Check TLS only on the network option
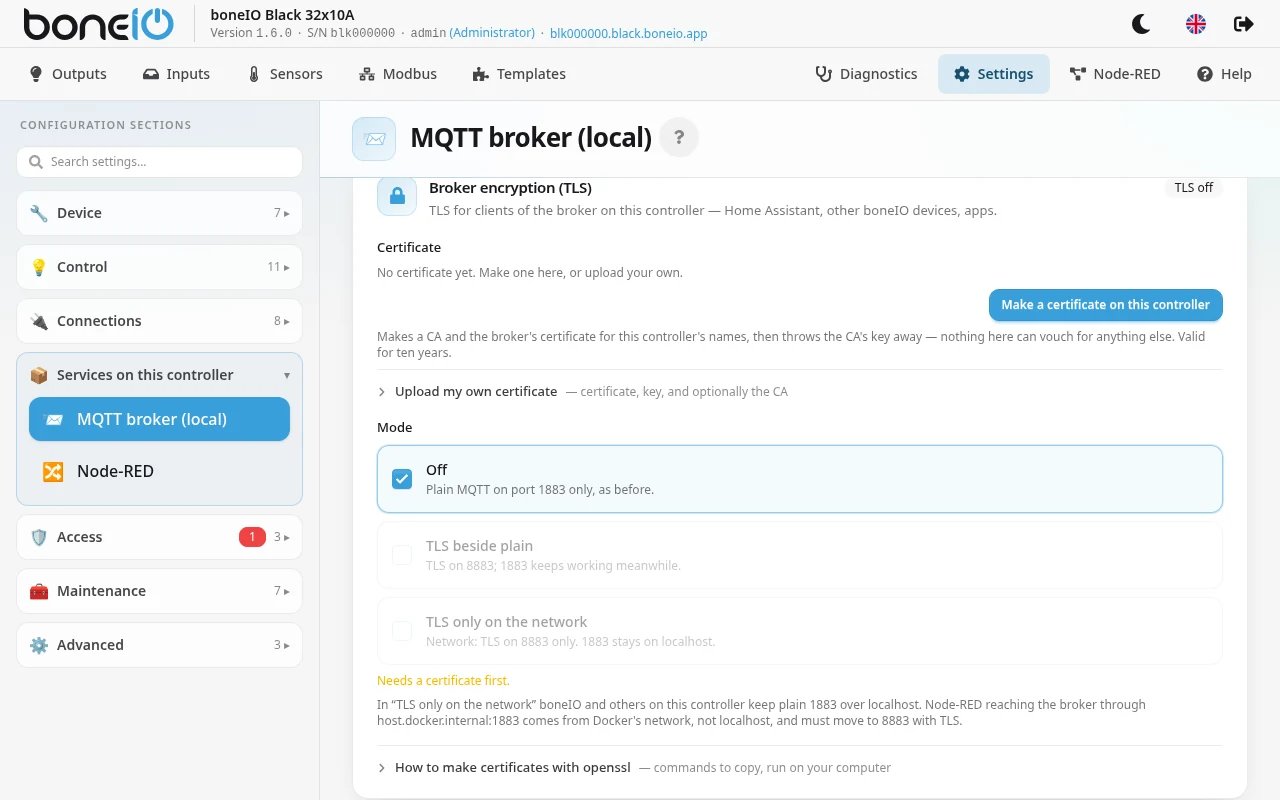Screen dimensions: 1280x800 click(x=402, y=631)
